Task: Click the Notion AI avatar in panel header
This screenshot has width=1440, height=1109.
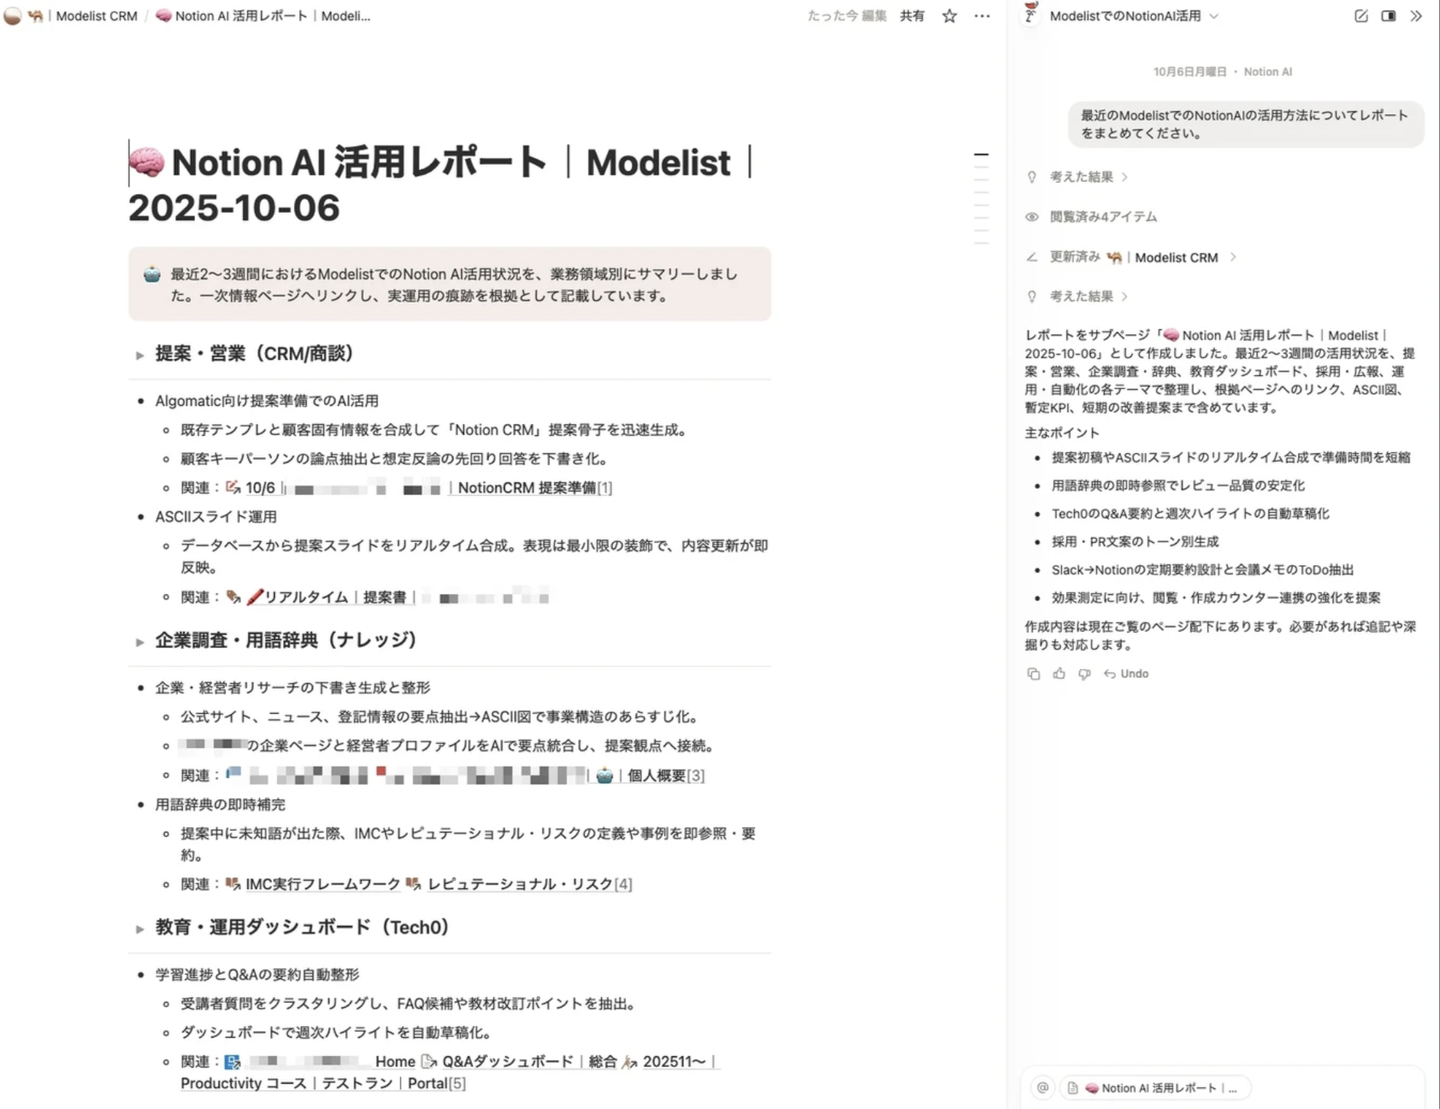Action: click(1031, 14)
